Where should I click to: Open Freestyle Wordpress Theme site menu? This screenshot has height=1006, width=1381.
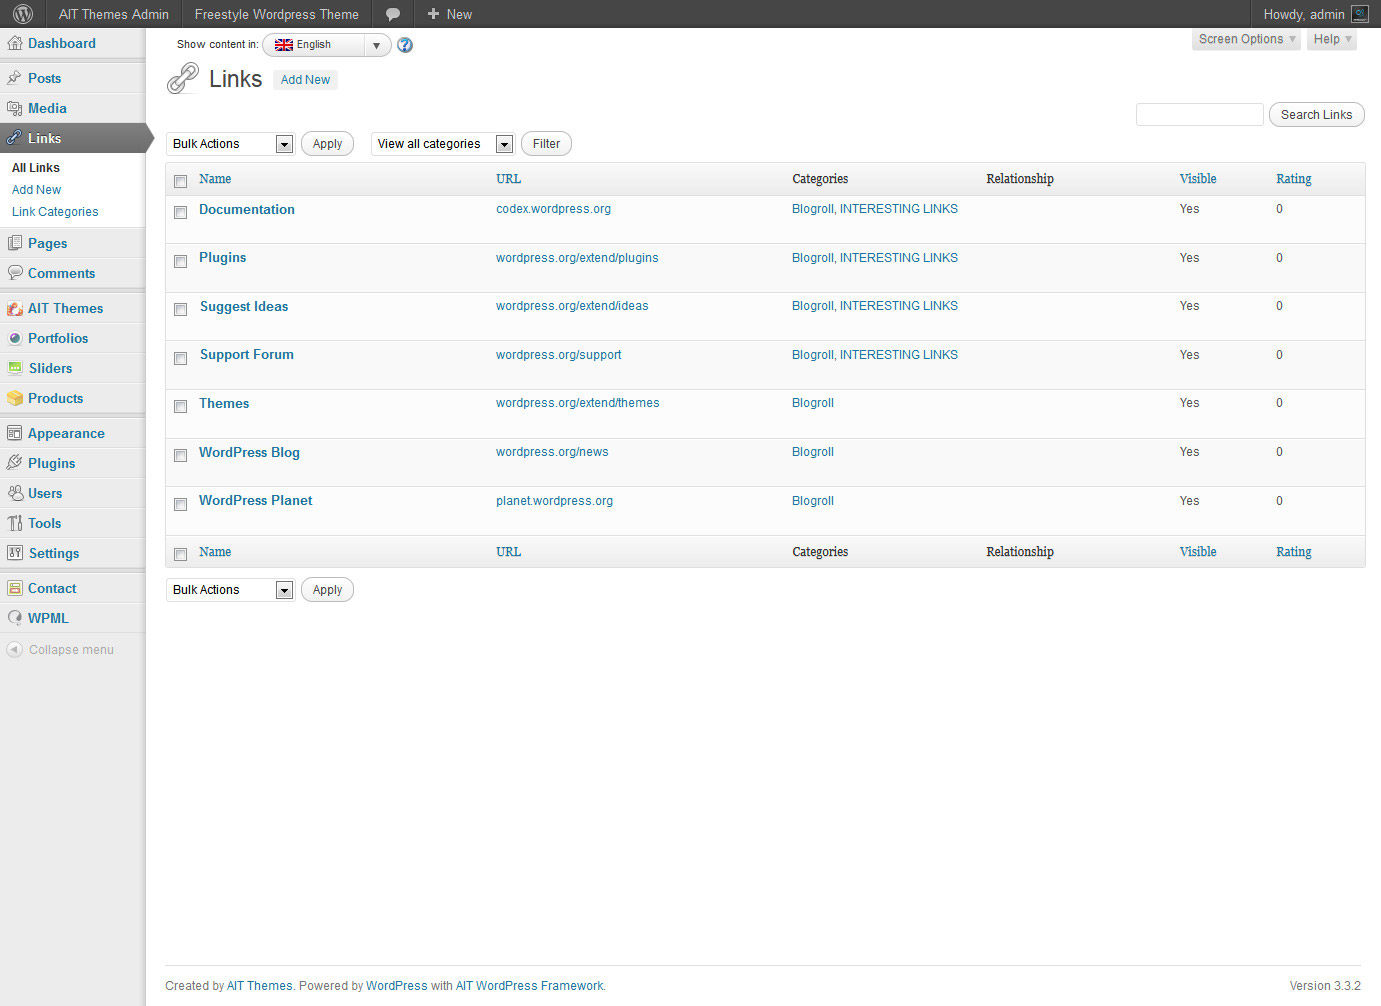point(277,14)
